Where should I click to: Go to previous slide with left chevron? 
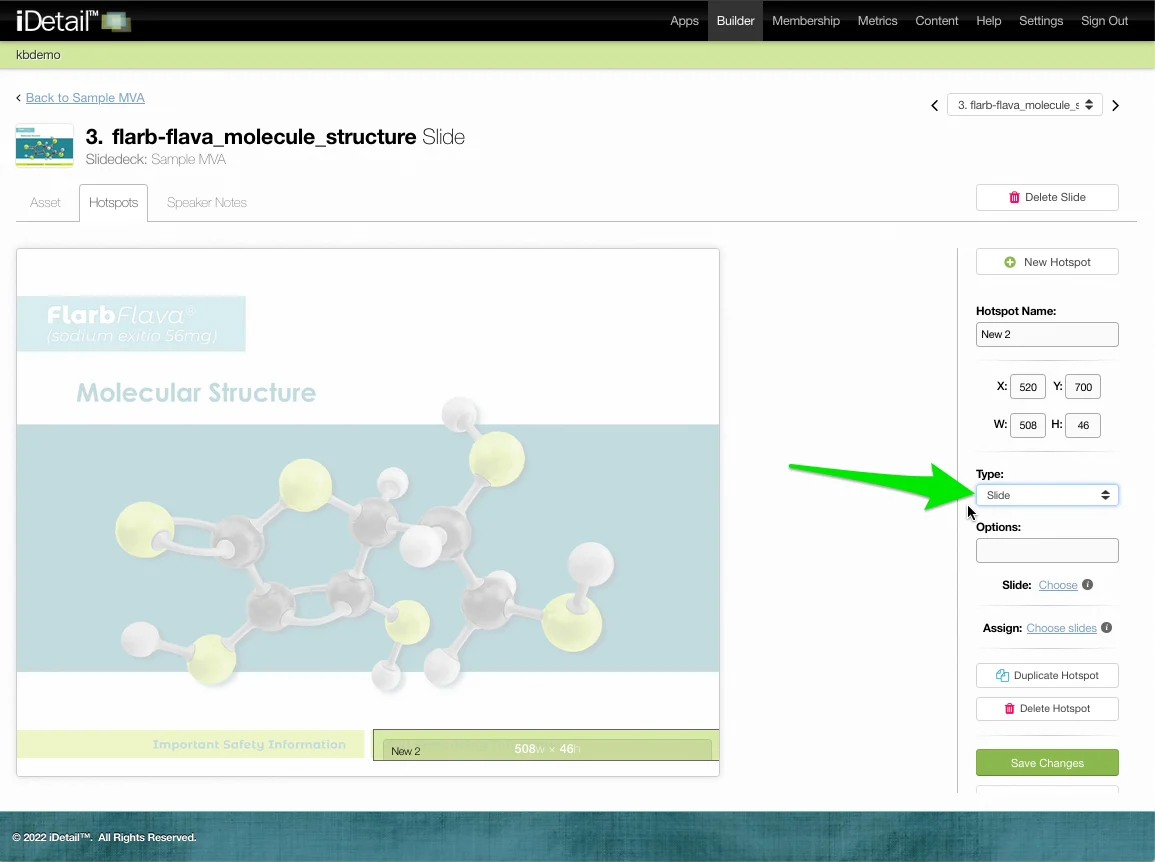935,105
